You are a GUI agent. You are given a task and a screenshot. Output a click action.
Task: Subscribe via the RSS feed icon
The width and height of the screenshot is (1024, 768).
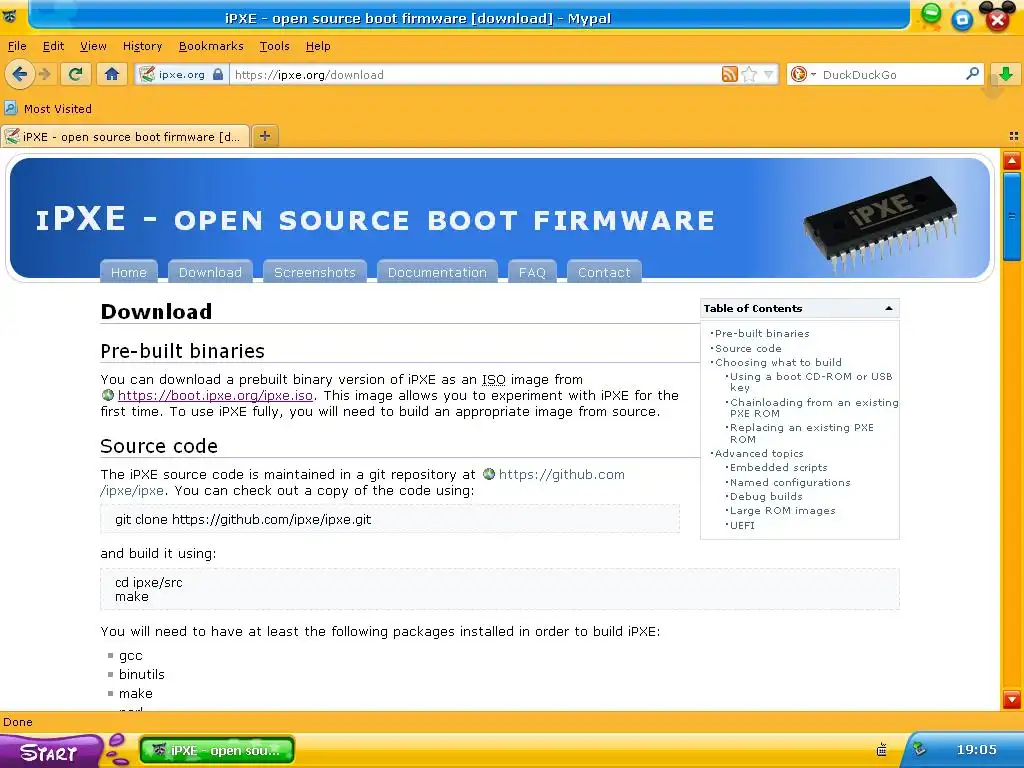pos(729,74)
